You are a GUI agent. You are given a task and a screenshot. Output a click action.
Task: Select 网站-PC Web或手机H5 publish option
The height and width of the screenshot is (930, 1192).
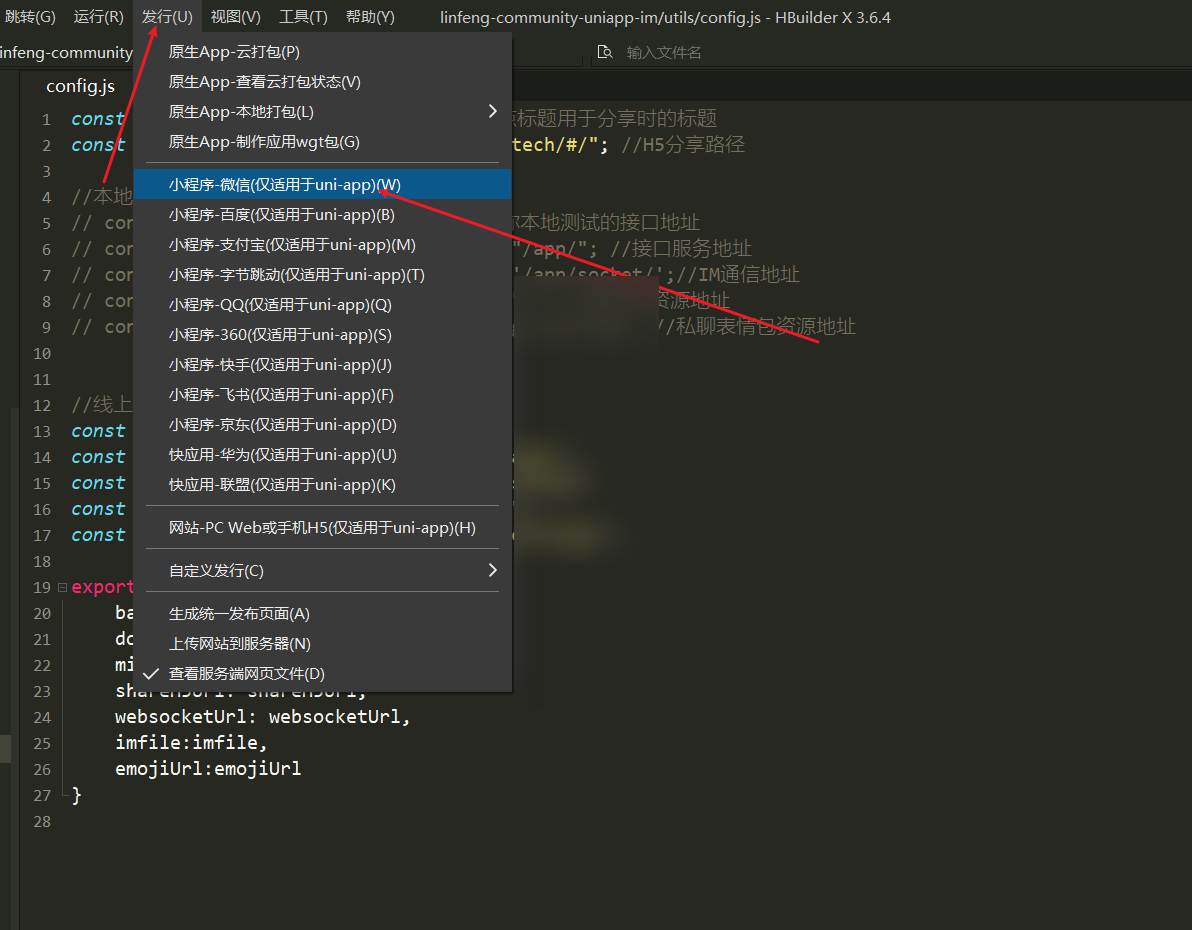point(322,527)
